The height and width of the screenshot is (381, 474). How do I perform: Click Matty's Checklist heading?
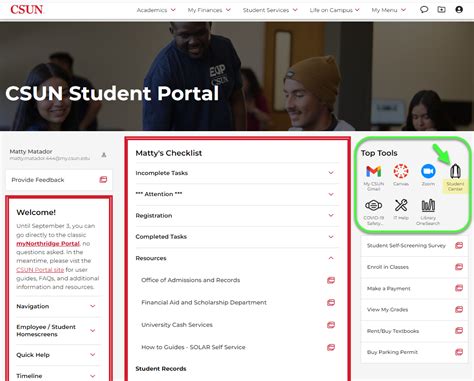169,153
